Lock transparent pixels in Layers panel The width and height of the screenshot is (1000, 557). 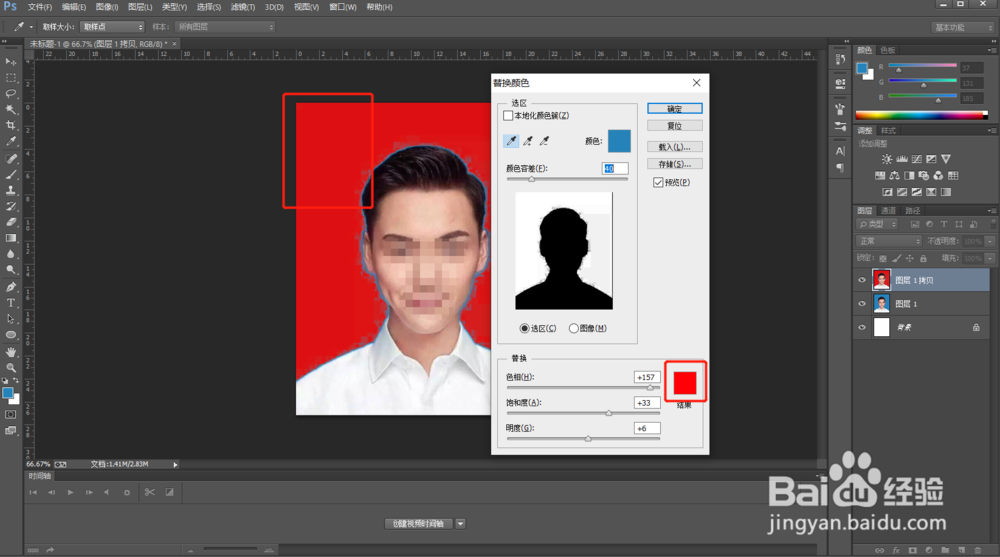point(883,258)
